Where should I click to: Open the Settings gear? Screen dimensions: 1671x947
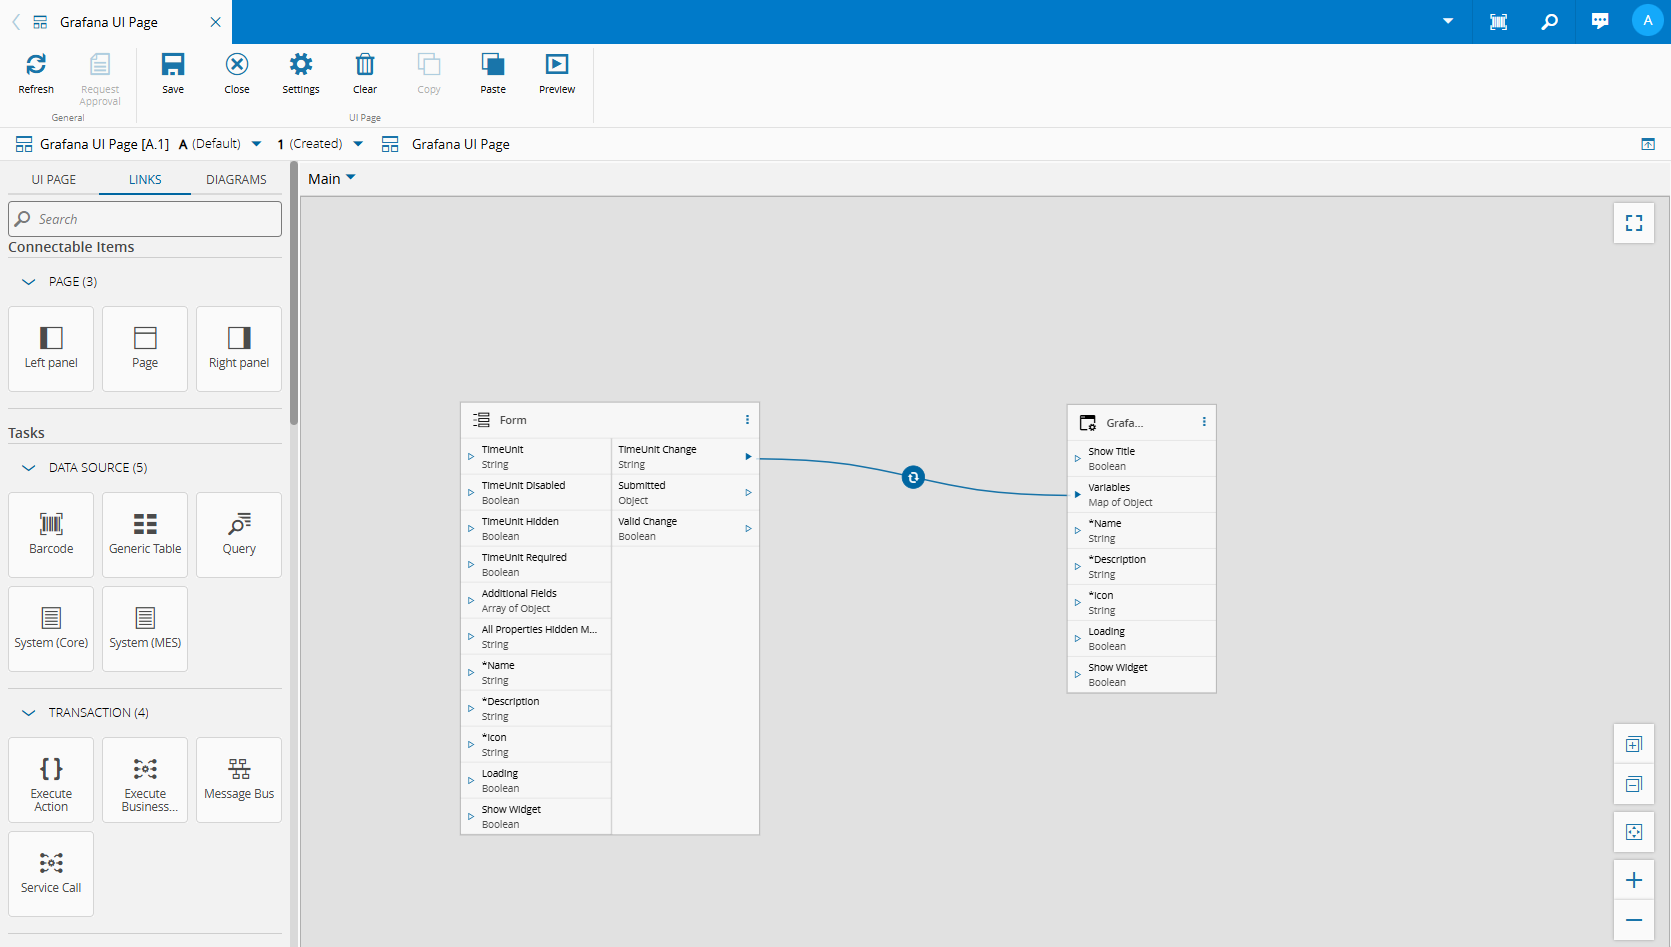tap(301, 65)
